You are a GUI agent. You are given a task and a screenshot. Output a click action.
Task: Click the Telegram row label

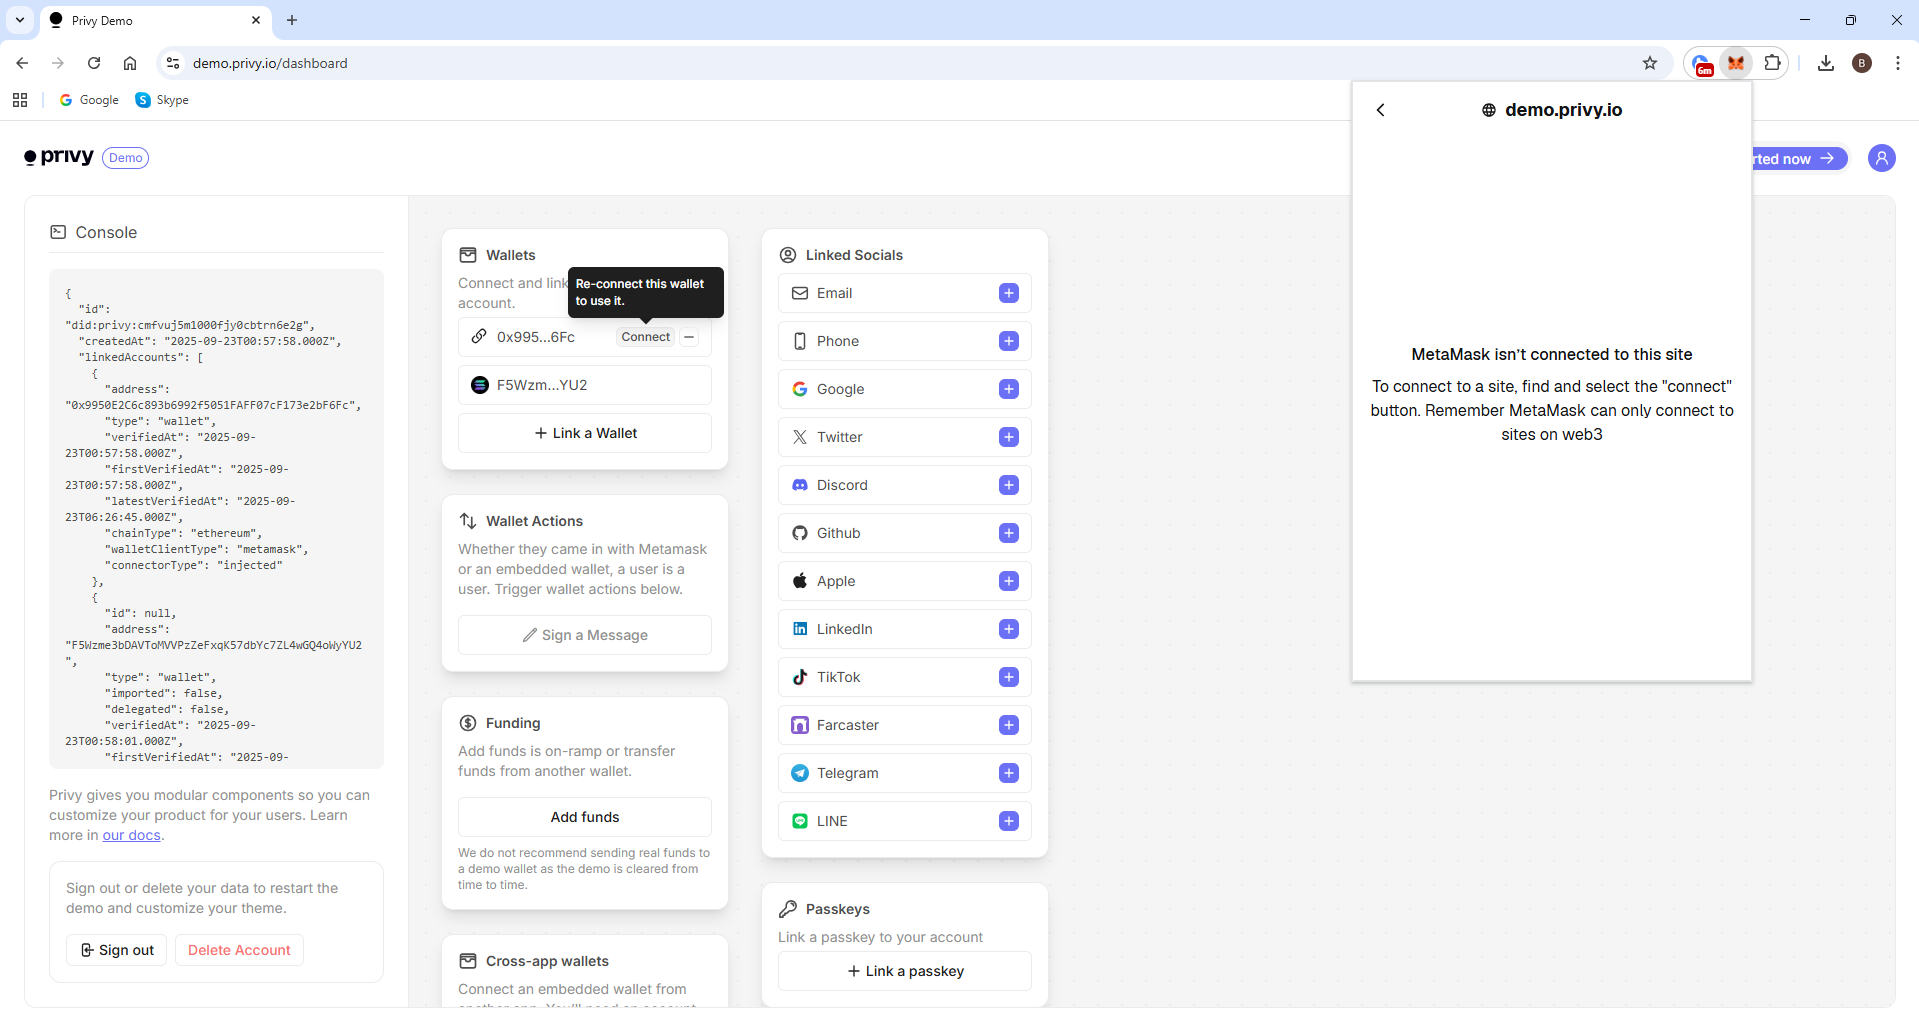[x=848, y=773]
